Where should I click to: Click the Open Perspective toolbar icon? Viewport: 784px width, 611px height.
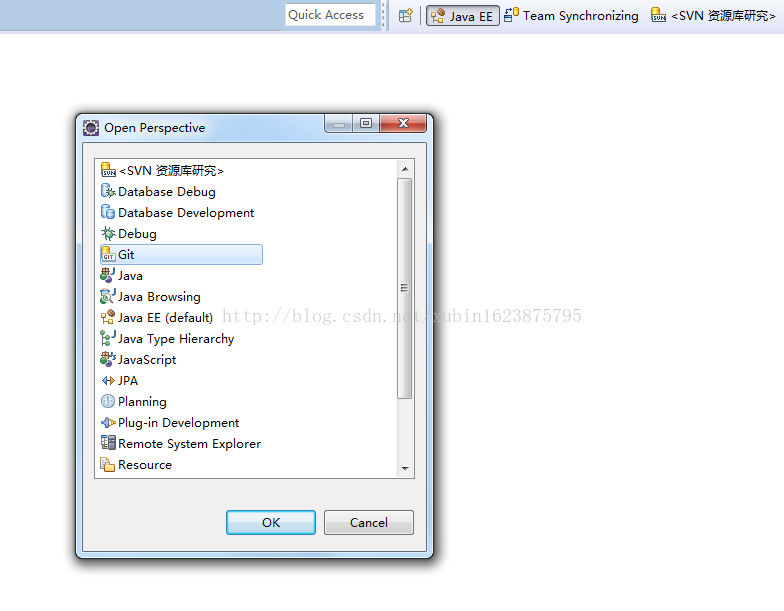(406, 16)
